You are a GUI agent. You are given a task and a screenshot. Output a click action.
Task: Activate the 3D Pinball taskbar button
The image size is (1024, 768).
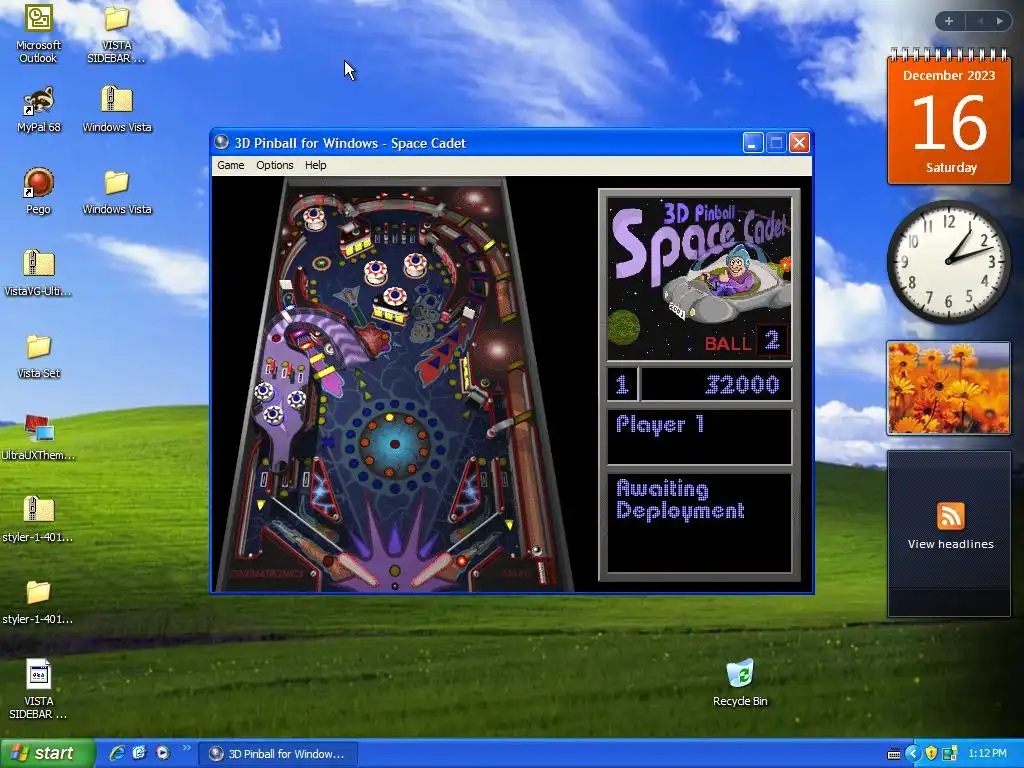tap(278, 754)
